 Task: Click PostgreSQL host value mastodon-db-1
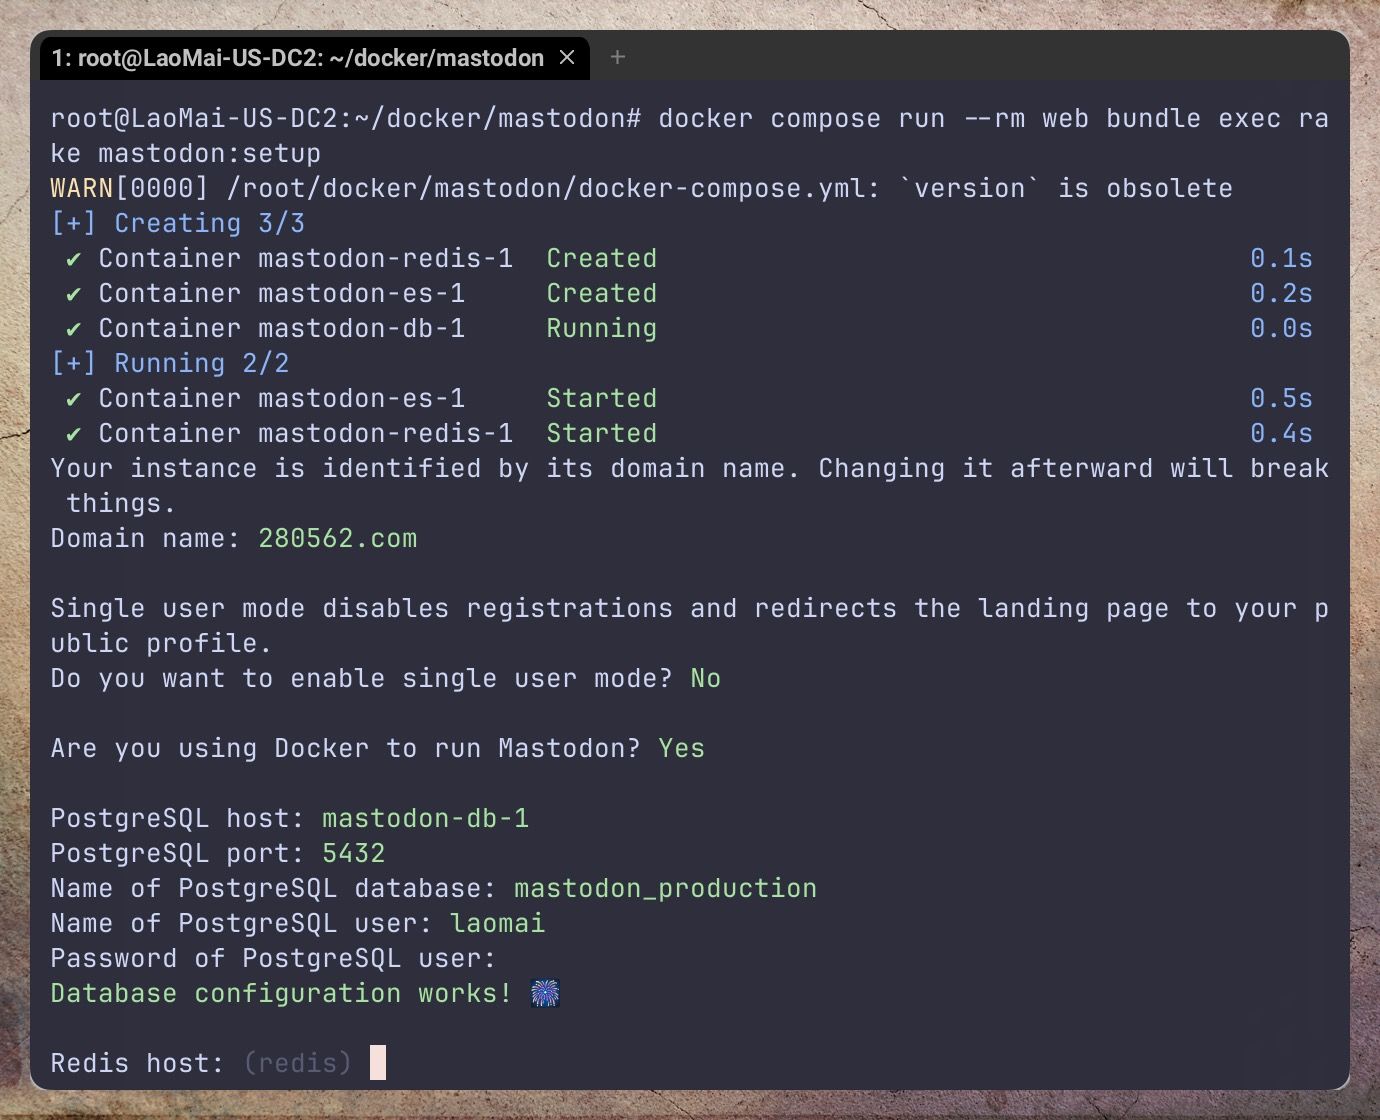426,818
